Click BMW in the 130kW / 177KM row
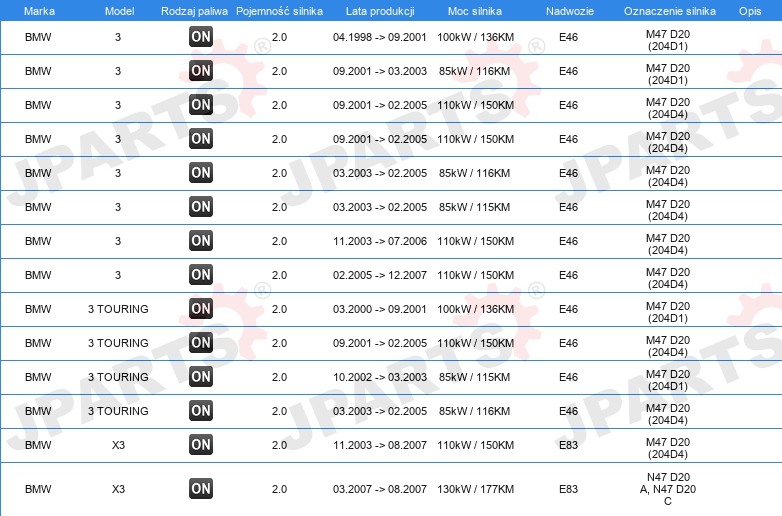Image resolution: width=782 pixels, height=516 pixels. 38,490
